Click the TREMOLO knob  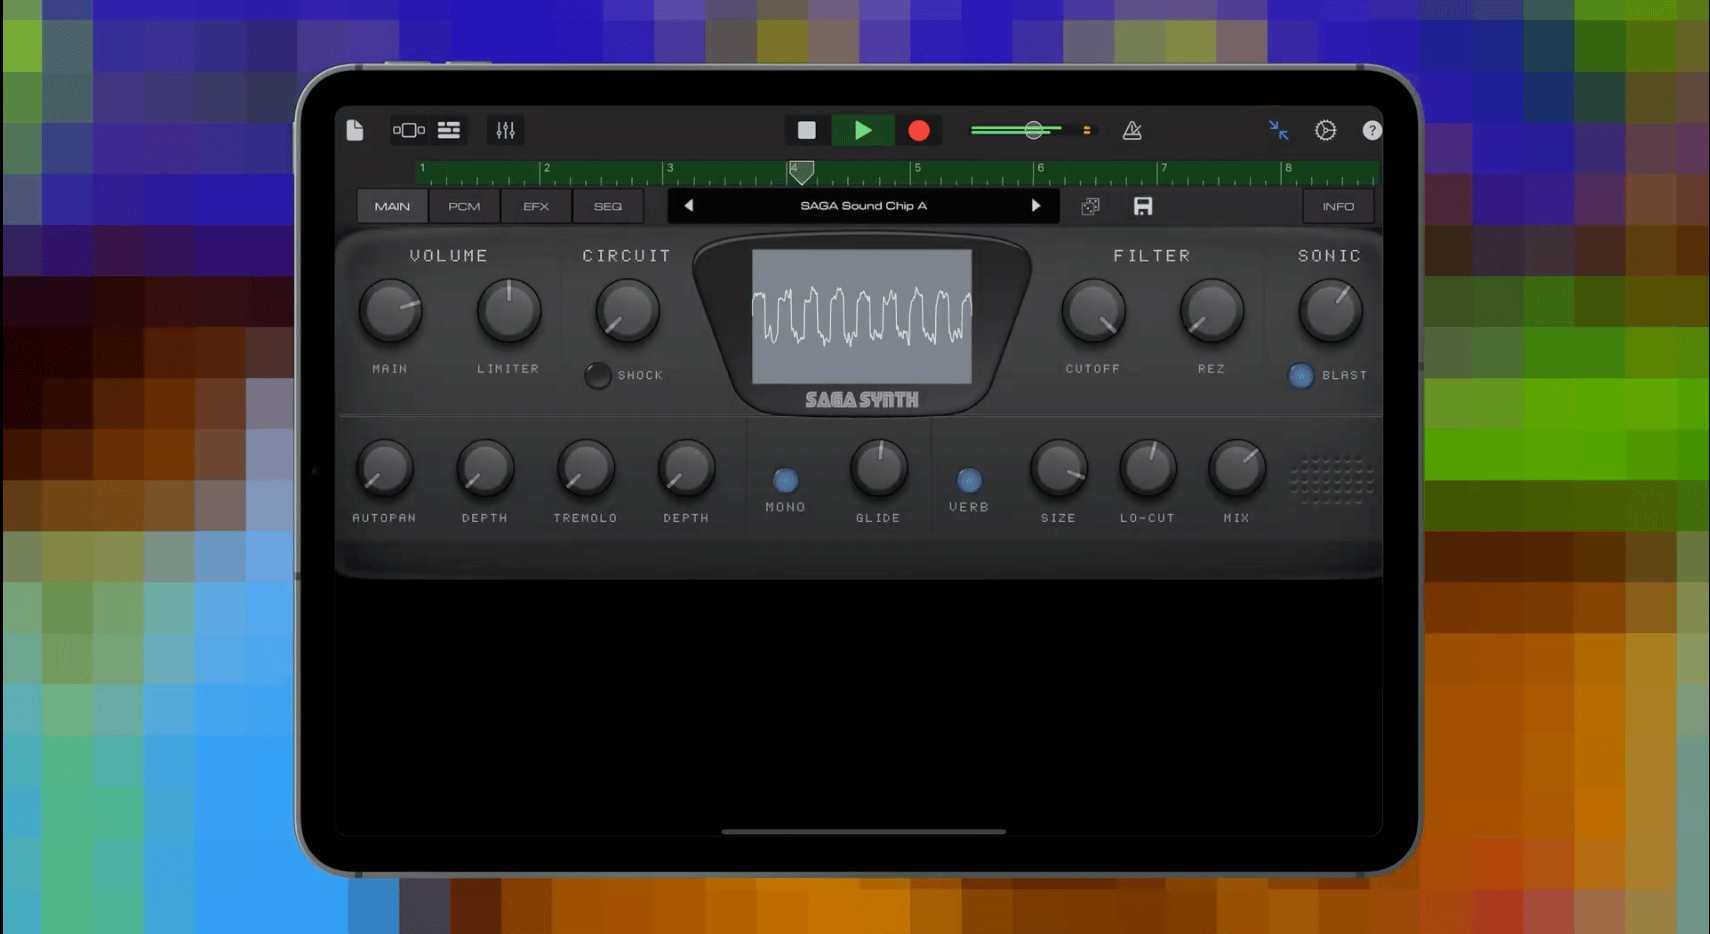585,468
